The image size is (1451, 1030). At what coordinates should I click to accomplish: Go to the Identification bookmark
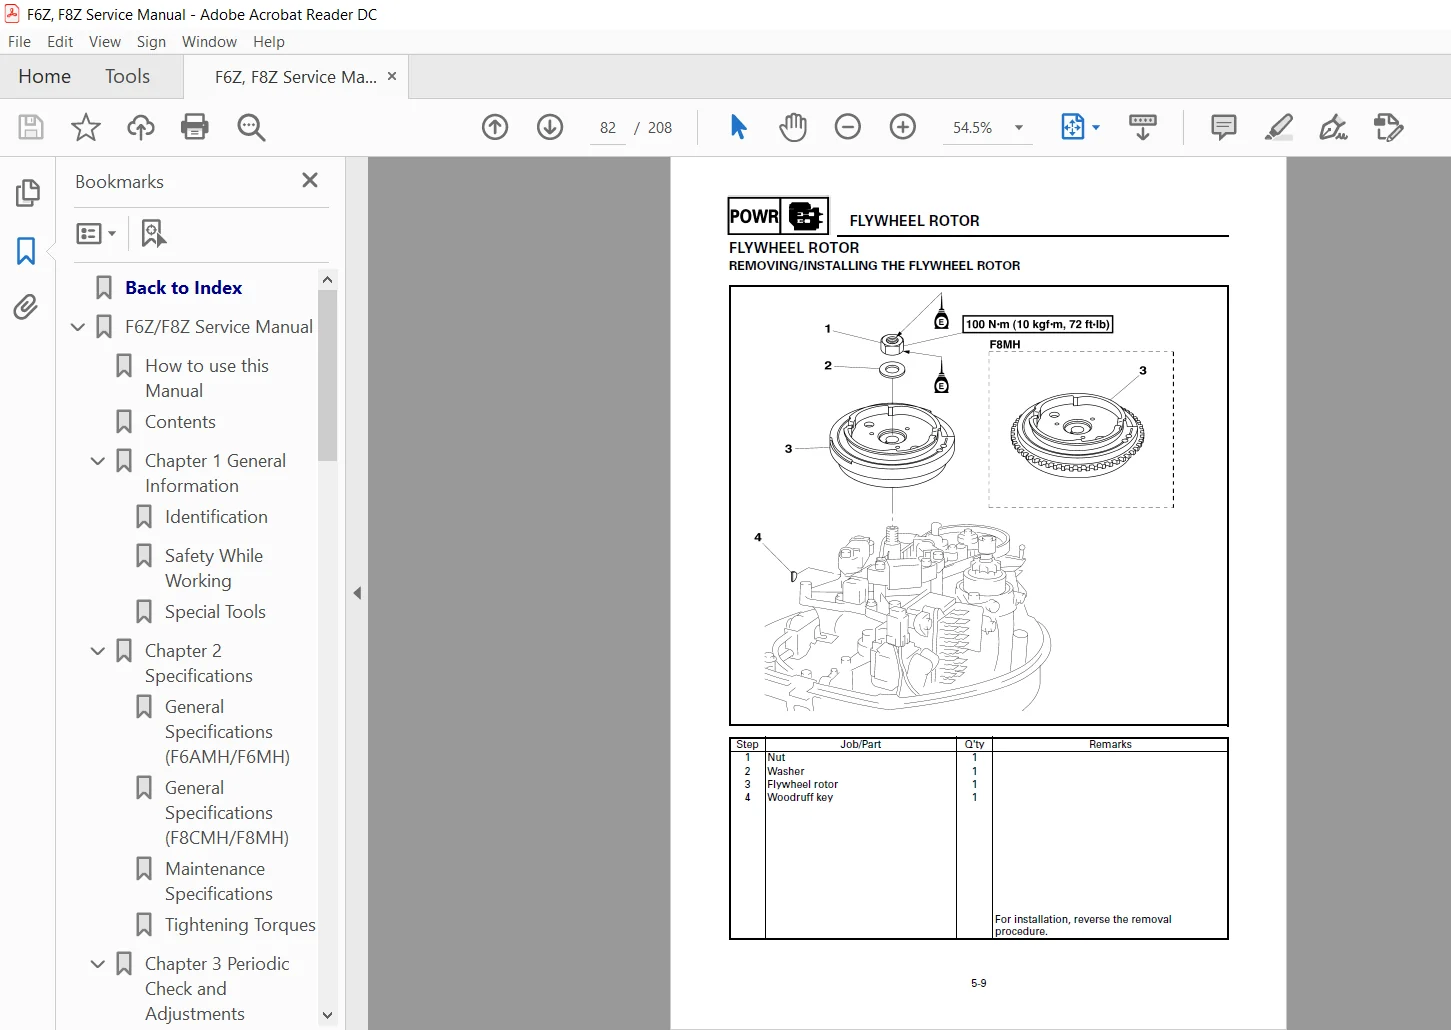(216, 517)
